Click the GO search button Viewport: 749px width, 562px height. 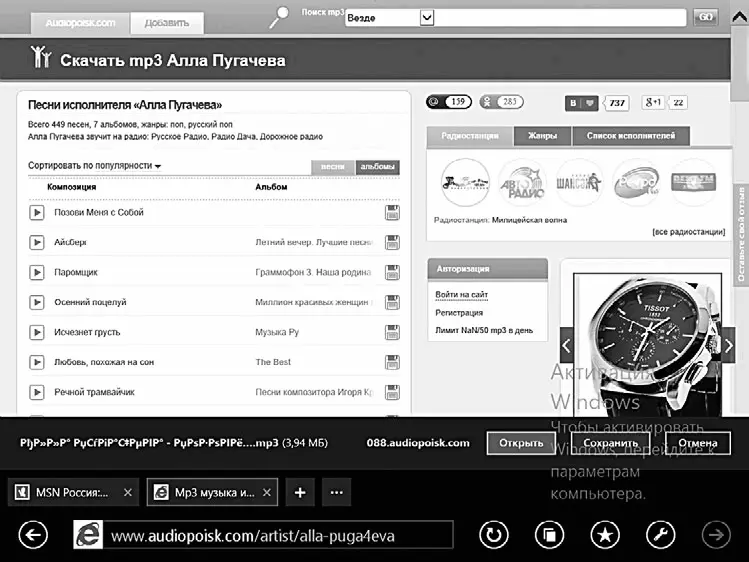pyautogui.click(x=706, y=17)
